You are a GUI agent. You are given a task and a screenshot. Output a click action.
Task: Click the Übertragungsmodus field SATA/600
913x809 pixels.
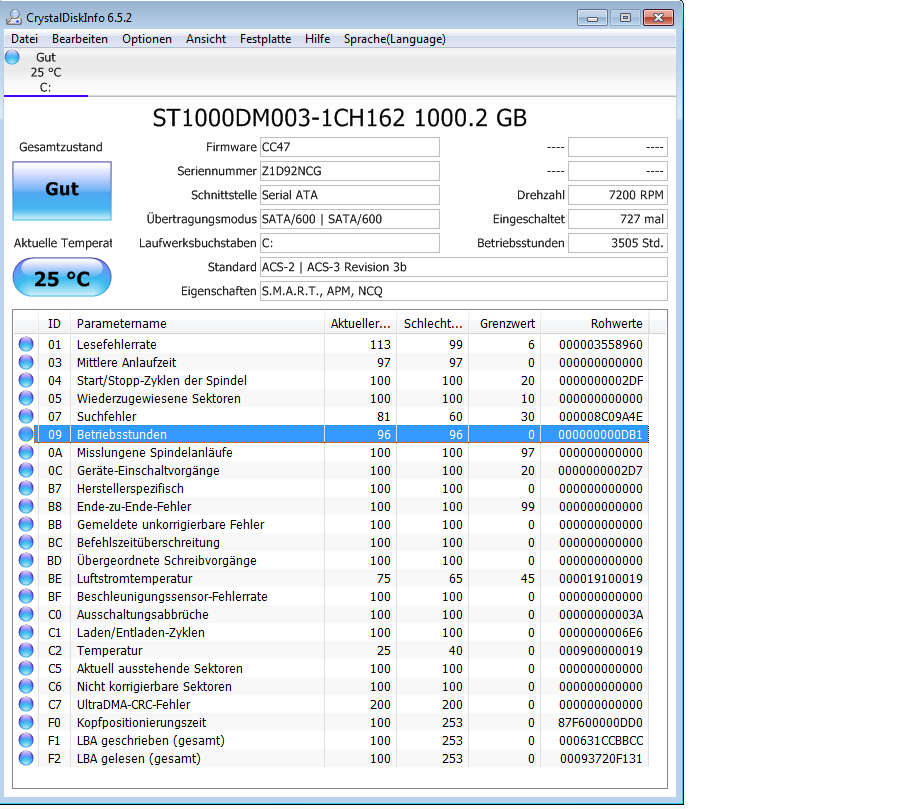(349, 219)
